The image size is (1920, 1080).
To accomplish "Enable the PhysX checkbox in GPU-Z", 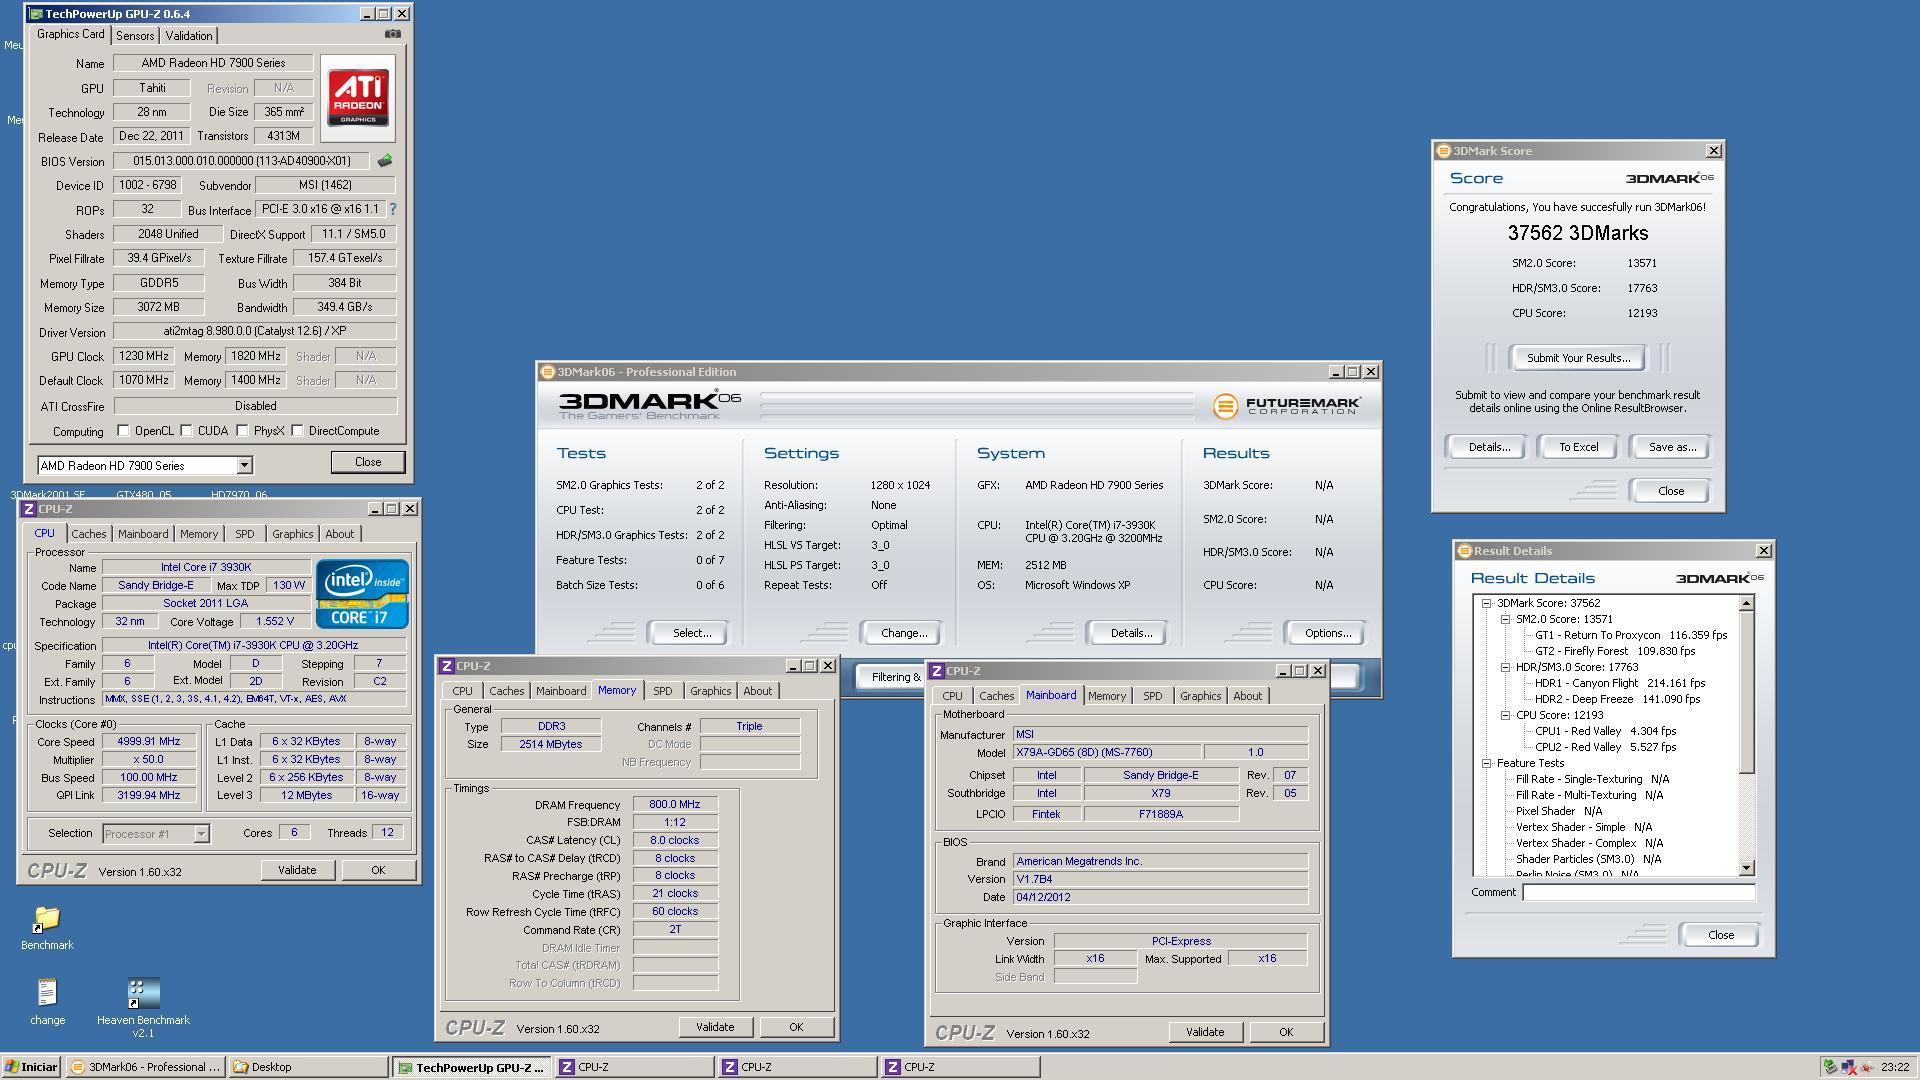I will pyautogui.click(x=242, y=431).
